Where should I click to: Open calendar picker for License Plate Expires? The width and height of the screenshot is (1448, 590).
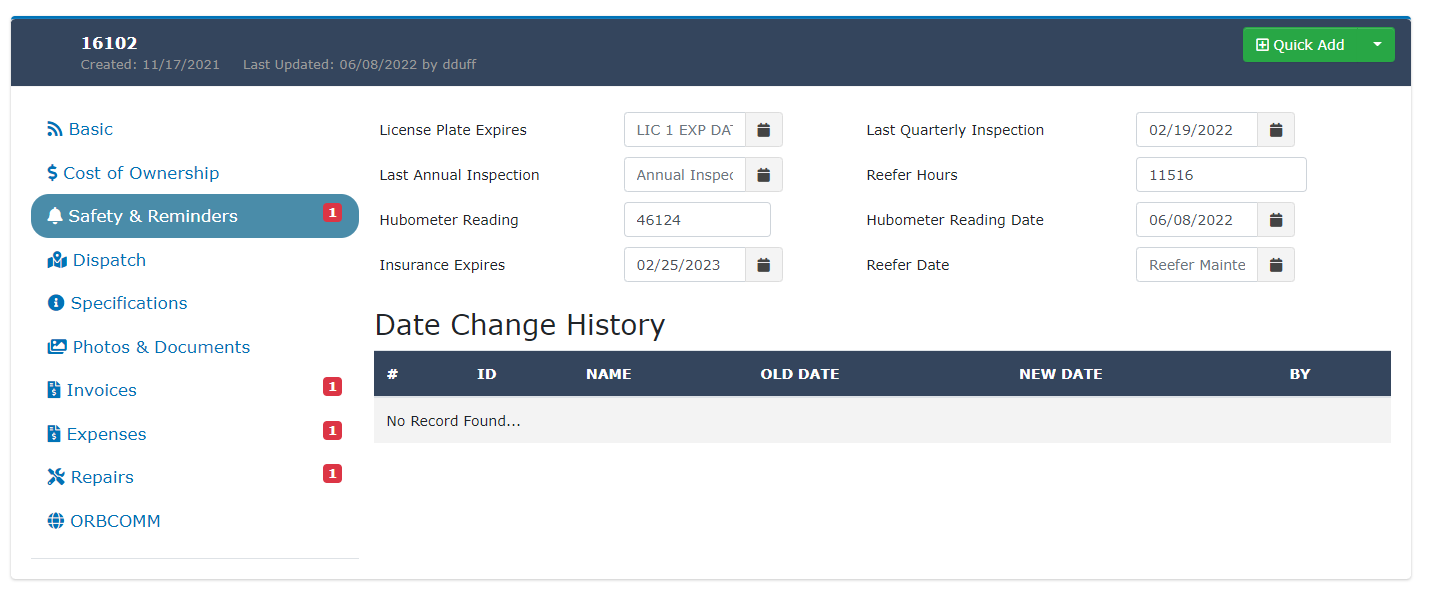point(764,130)
